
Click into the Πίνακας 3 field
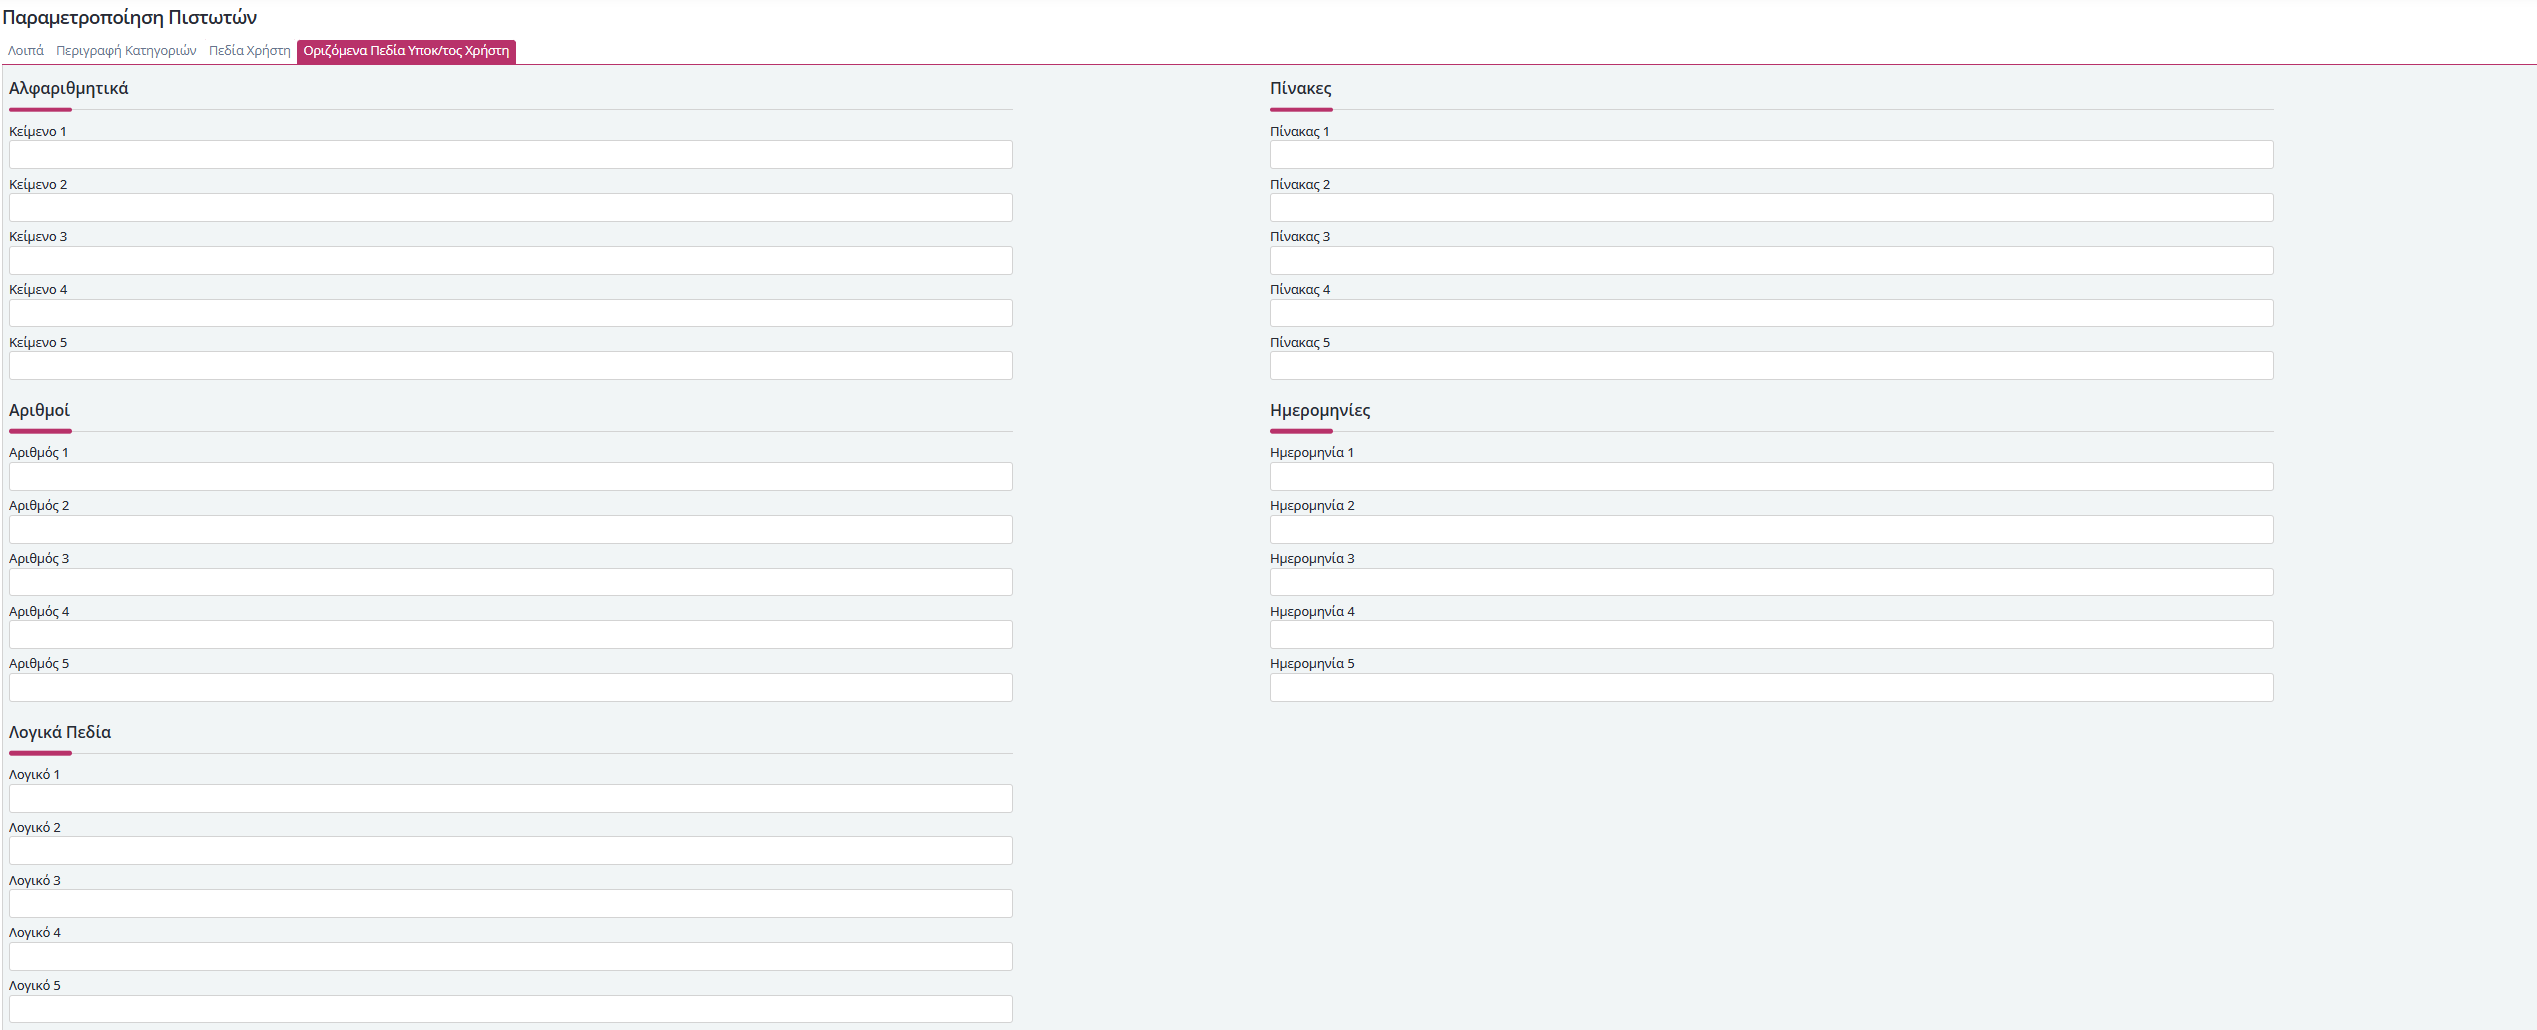[1772, 261]
